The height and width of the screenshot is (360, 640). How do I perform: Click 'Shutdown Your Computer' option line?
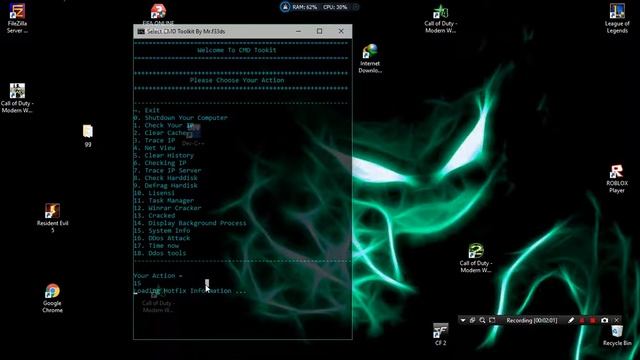(180, 118)
